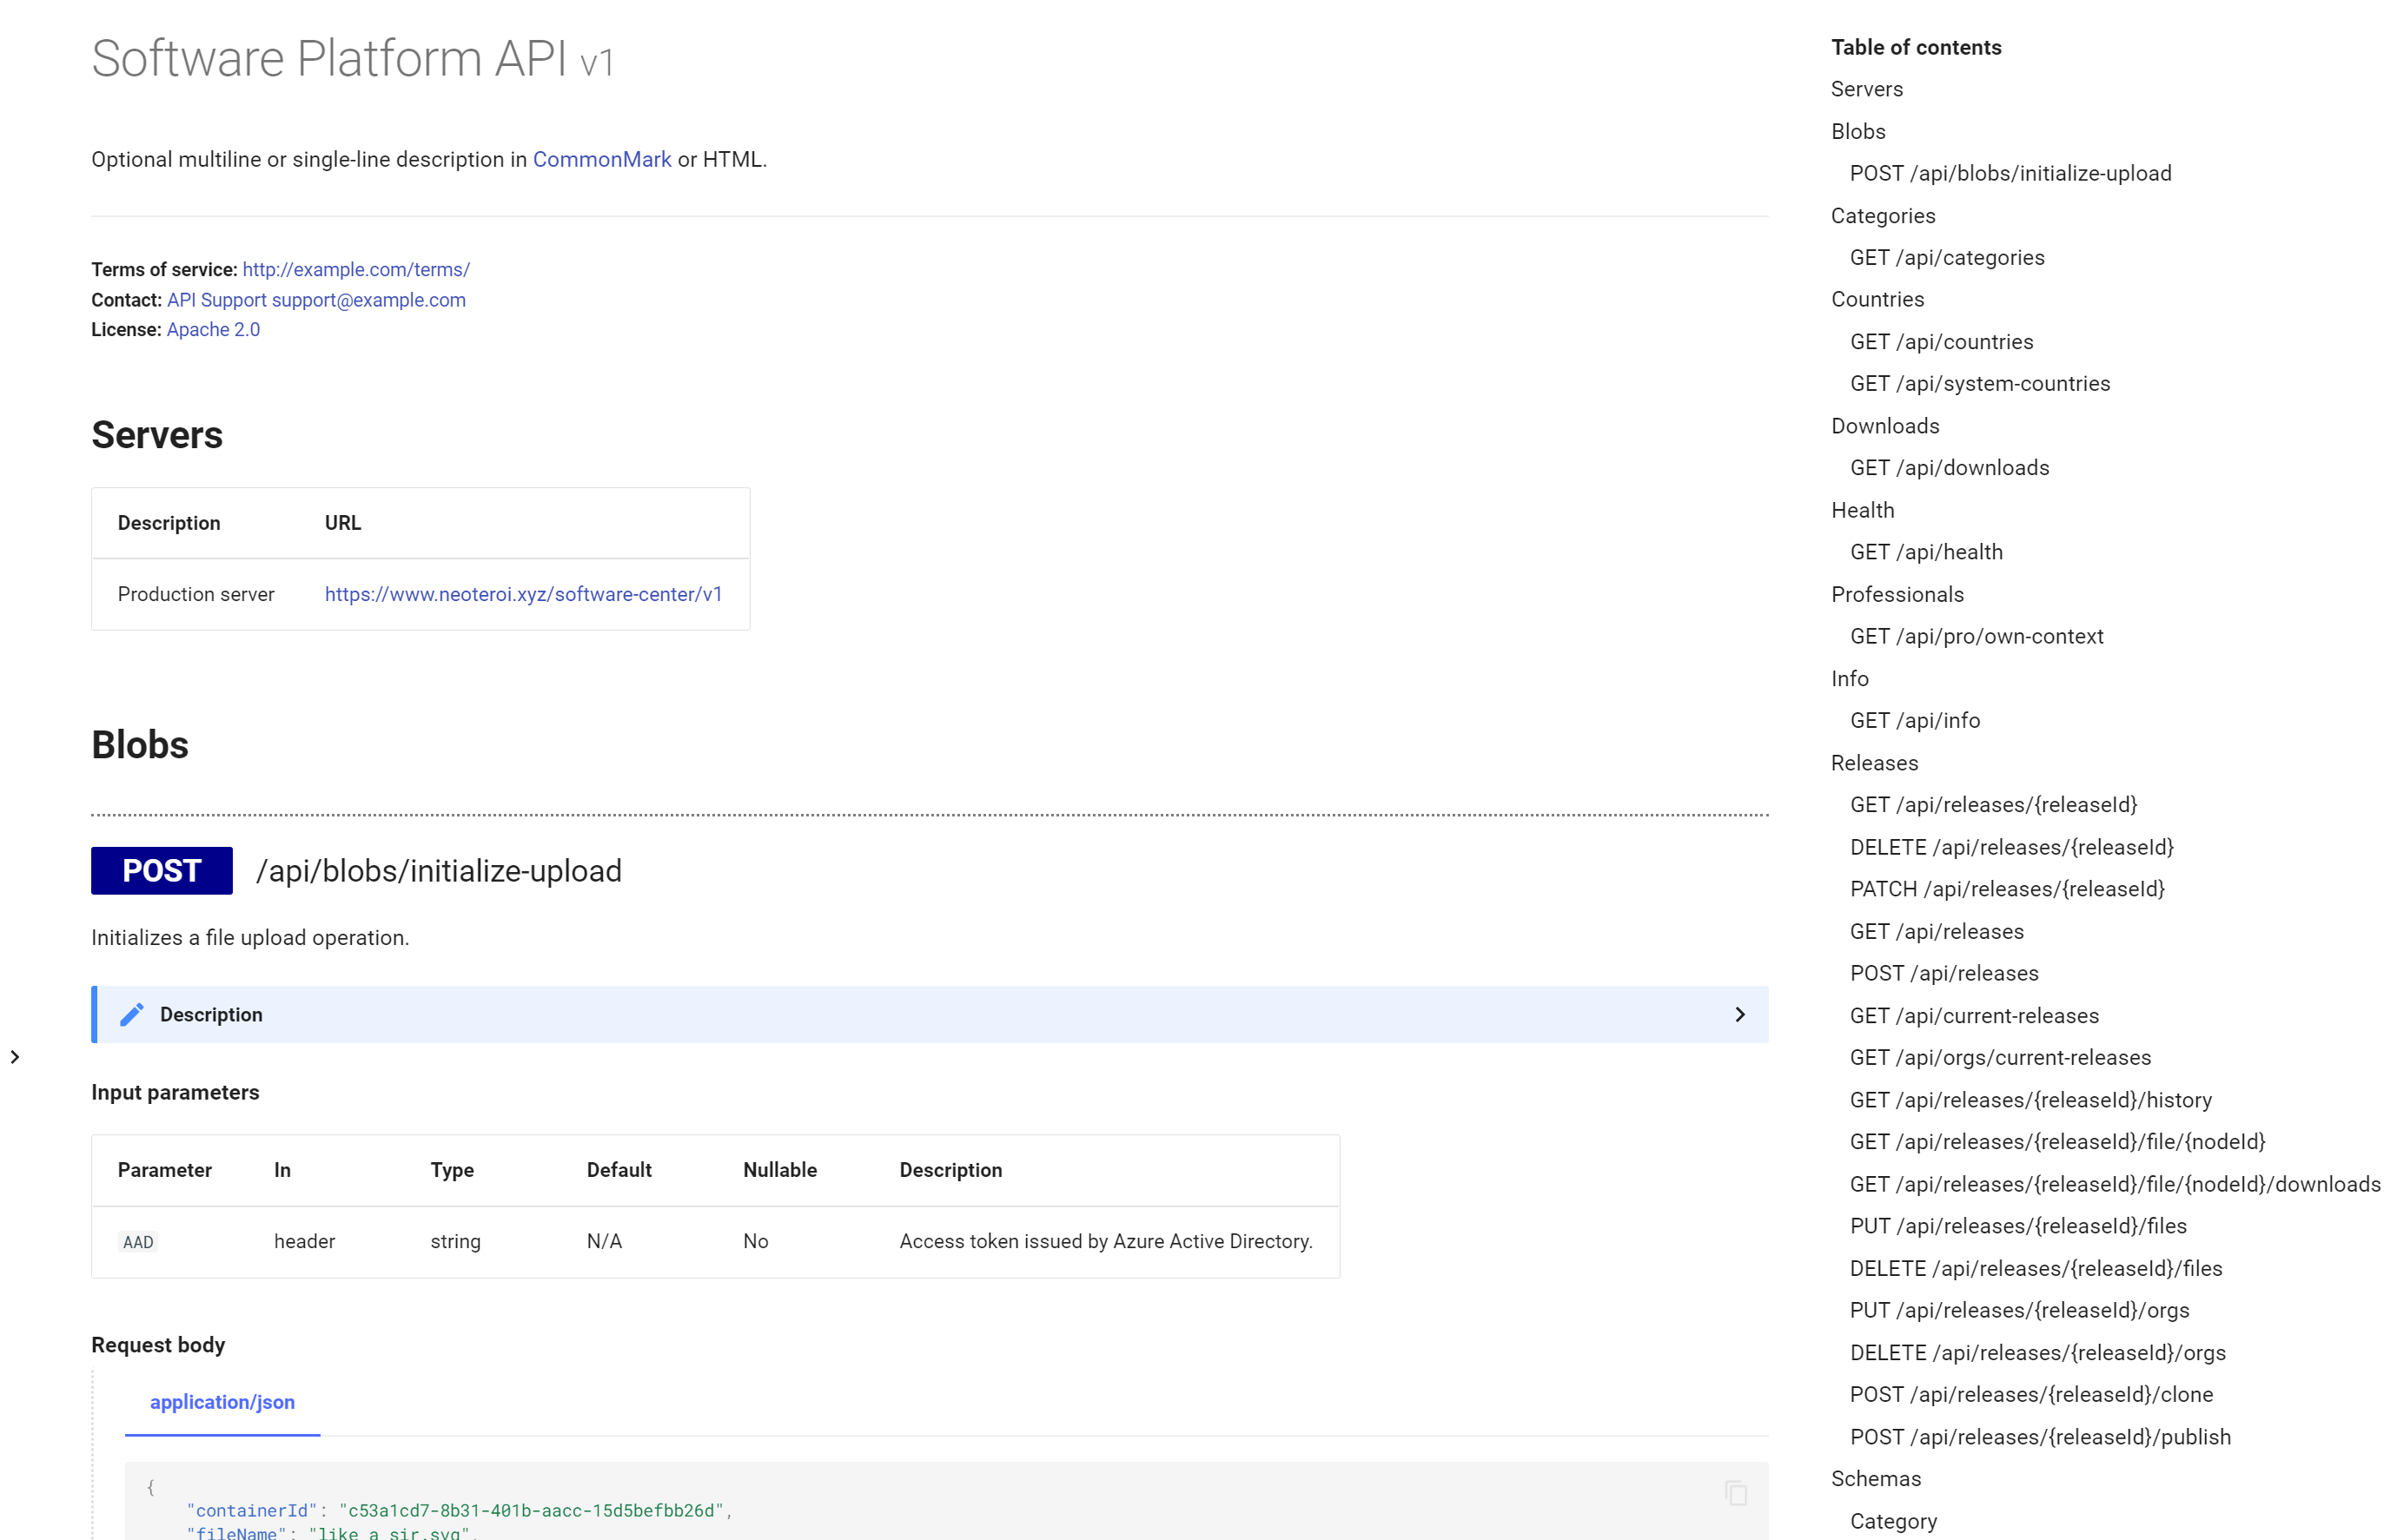Viewport: 2397px width, 1540px height.
Task: Switch to the application/json tab
Action: [x=222, y=1402]
